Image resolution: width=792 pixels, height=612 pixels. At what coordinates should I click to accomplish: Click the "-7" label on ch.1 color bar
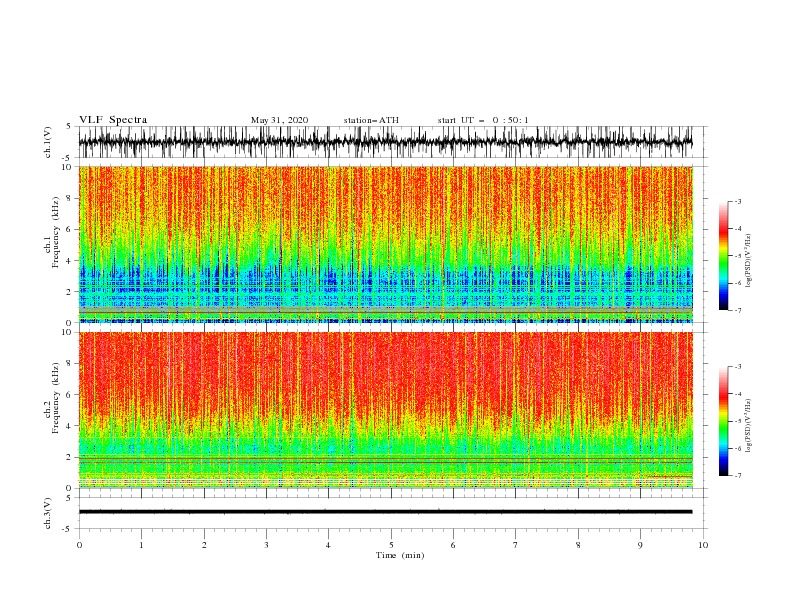[x=737, y=310]
